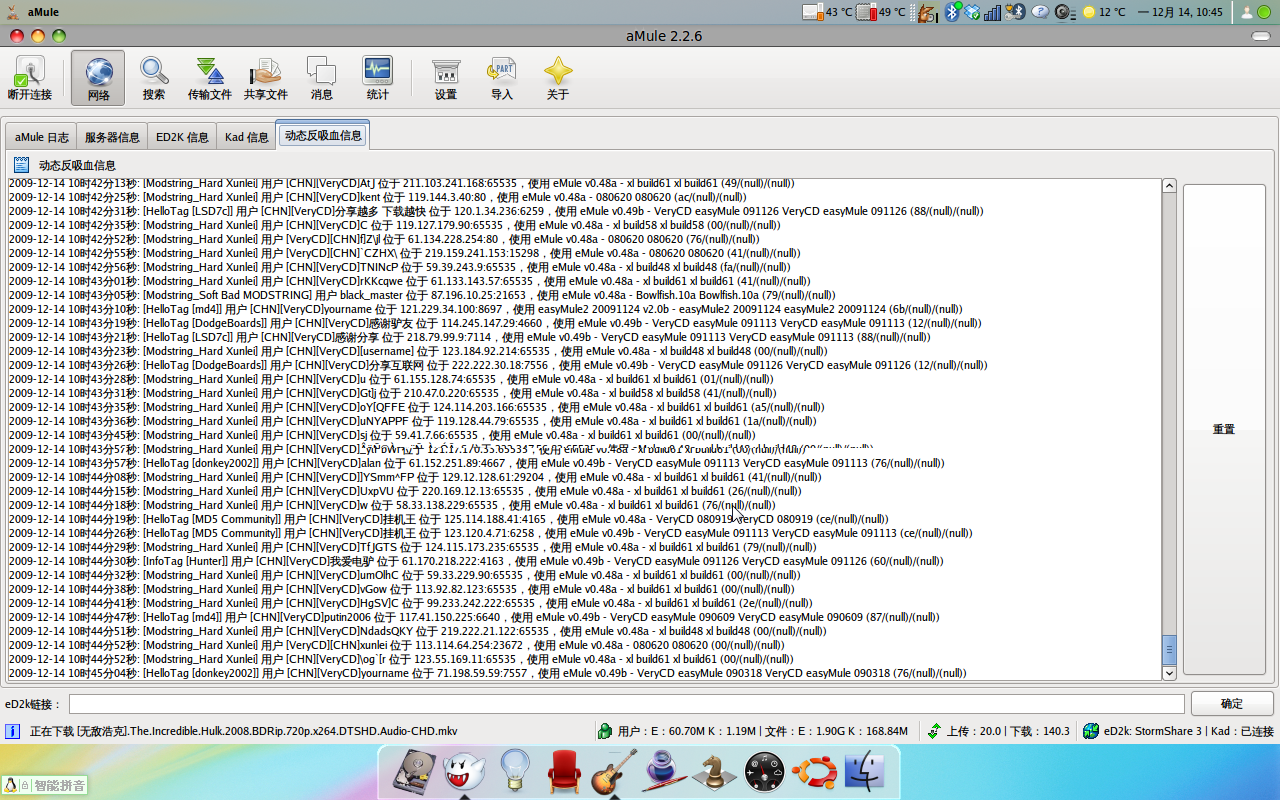
Task: Click the 确定 button beside the eD2k field
Action: 1232,704
